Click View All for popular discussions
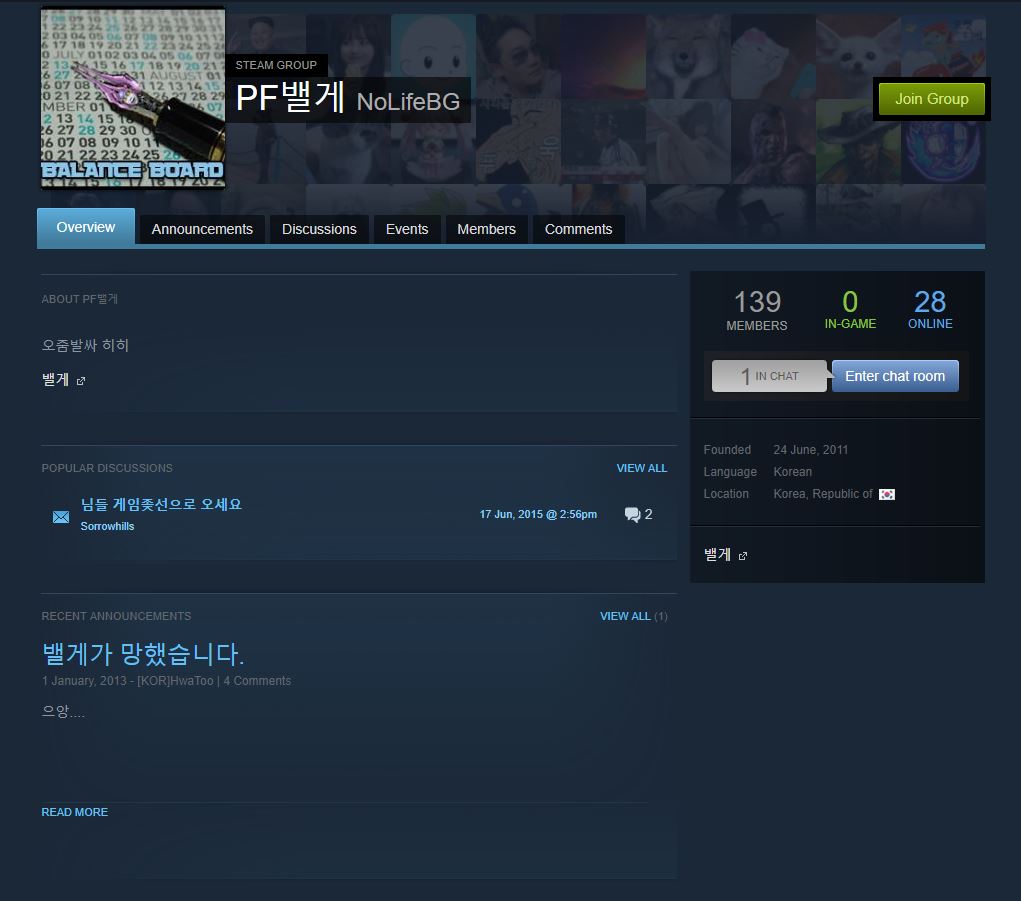 (x=641, y=468)
